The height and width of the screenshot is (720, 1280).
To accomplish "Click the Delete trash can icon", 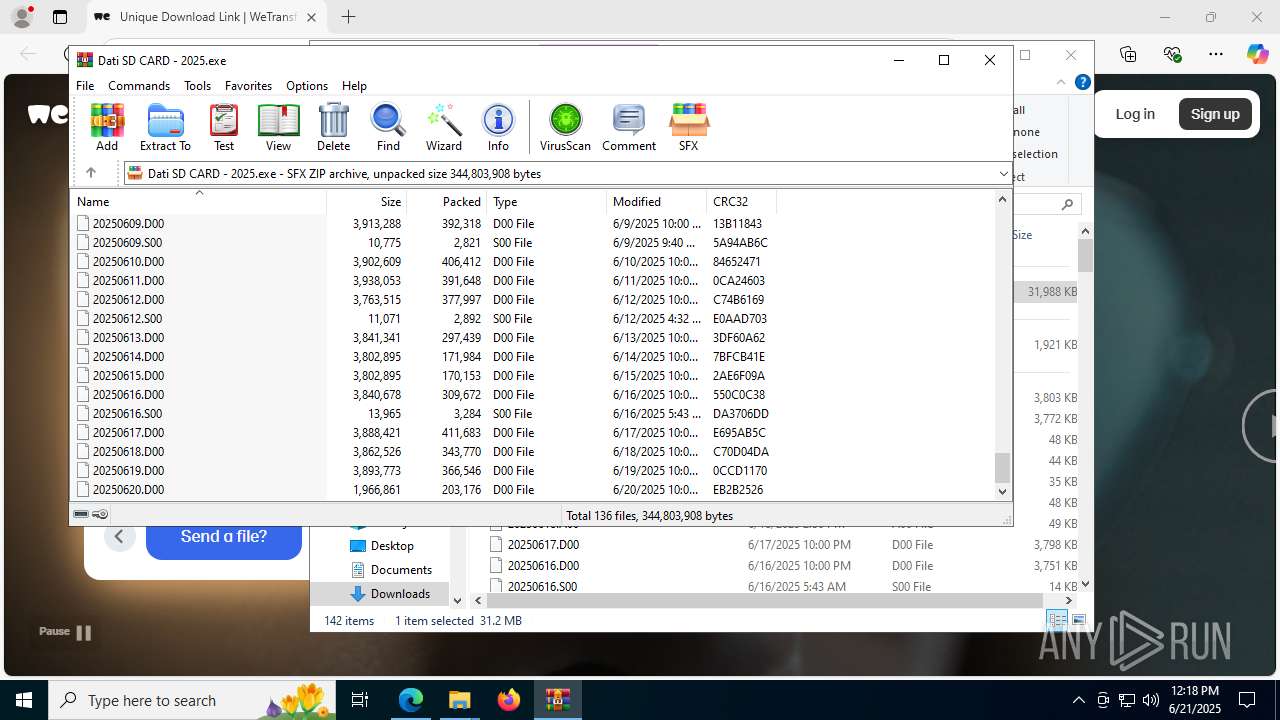I will point(333,127).
